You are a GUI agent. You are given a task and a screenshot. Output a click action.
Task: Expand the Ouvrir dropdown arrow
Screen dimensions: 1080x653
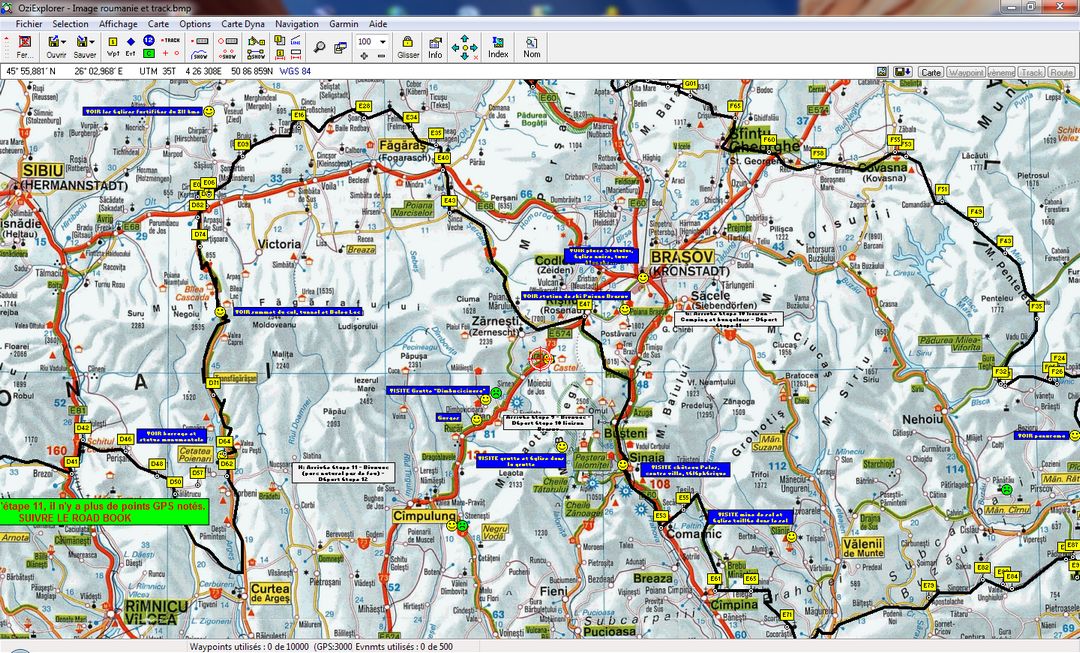pyautogui.click(x=64, y=43)
